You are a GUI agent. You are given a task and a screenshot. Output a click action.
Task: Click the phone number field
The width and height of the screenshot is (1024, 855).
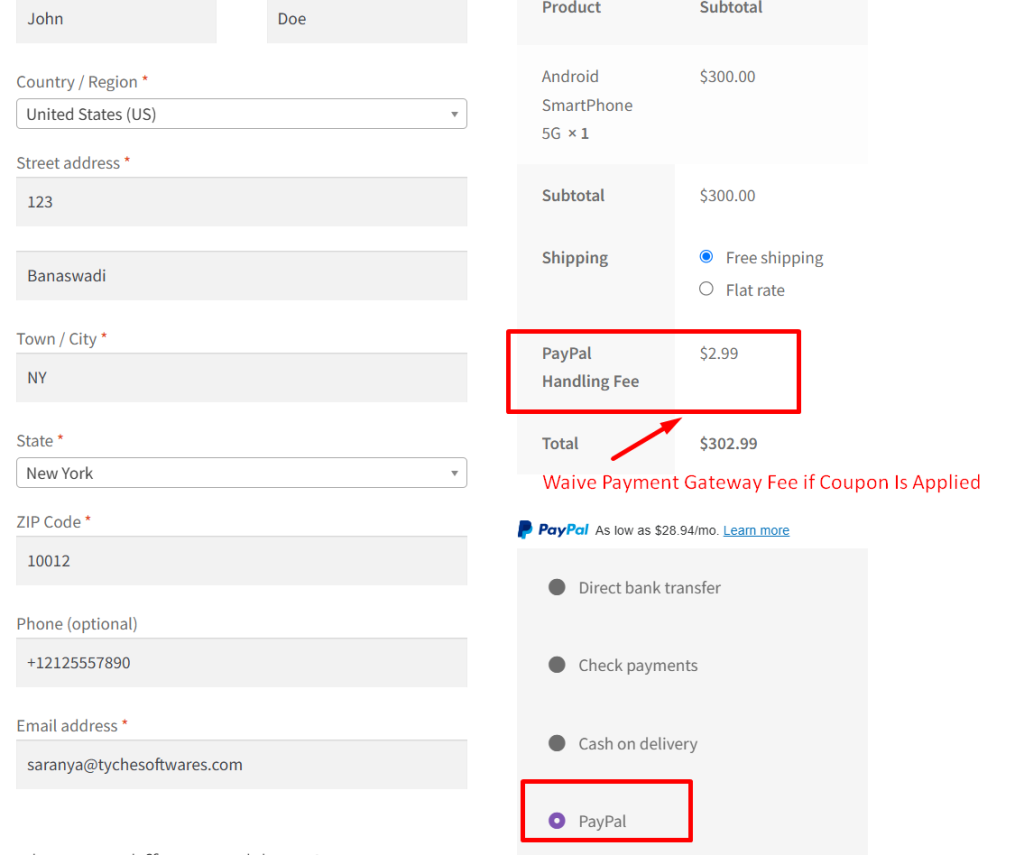[240, 662]
